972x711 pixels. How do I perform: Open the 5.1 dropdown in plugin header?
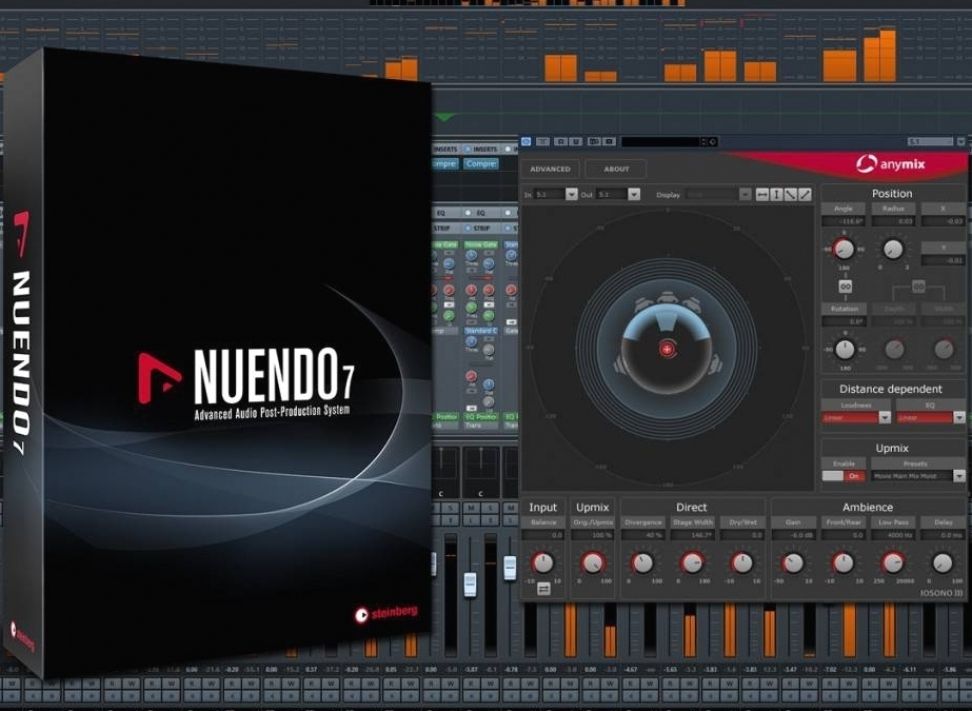tap(936, 142)
